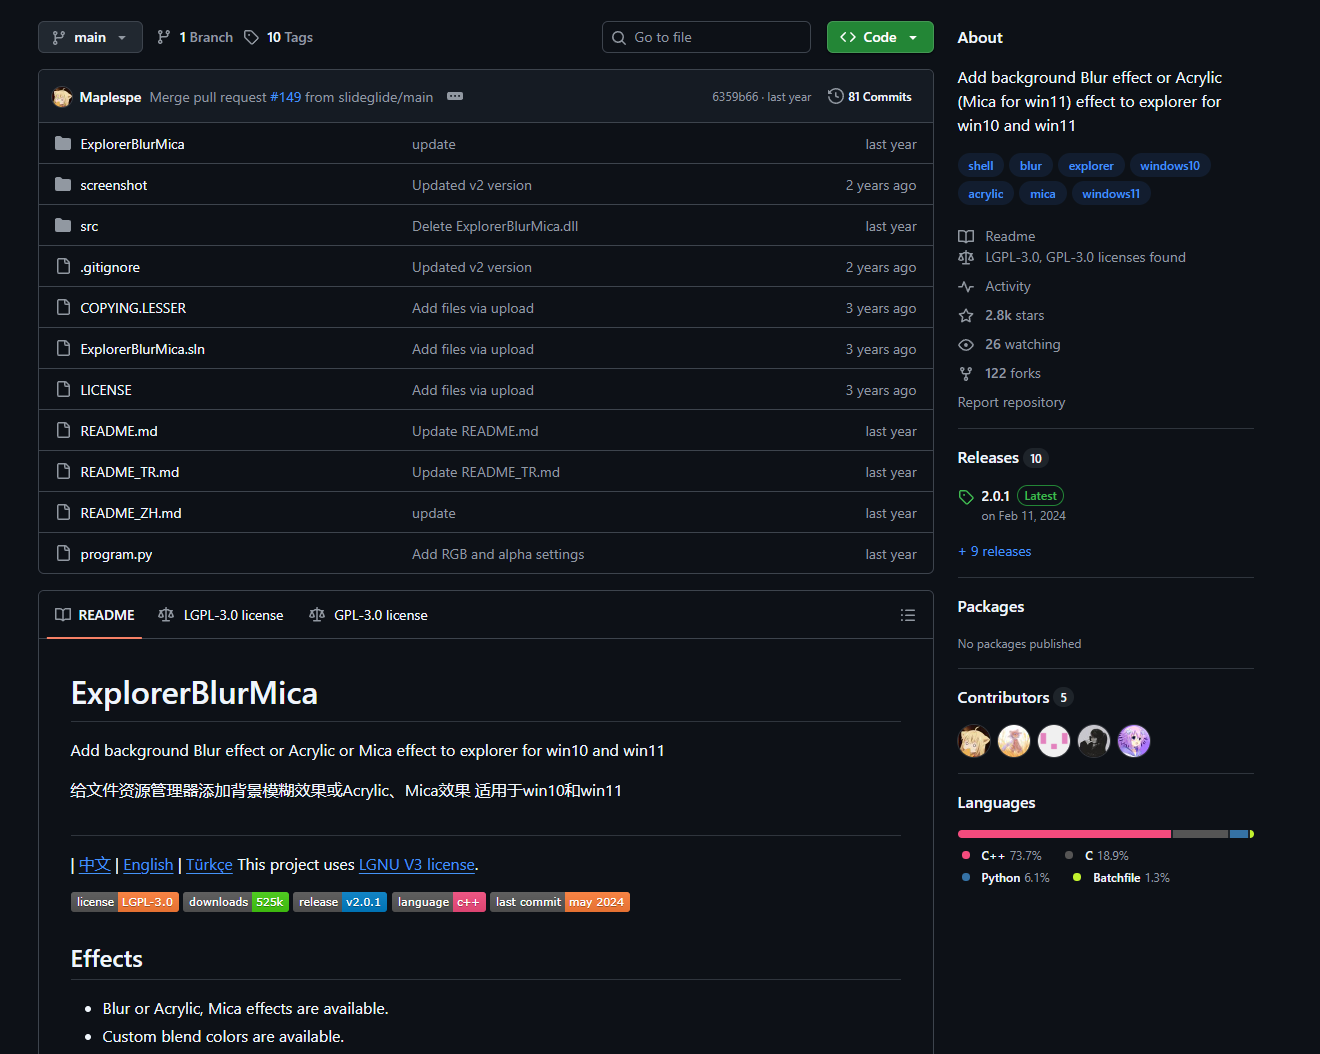Click the file icon beside program.py
Image resolution: width=1320 pixels, height=1054 pixels.
63,553
